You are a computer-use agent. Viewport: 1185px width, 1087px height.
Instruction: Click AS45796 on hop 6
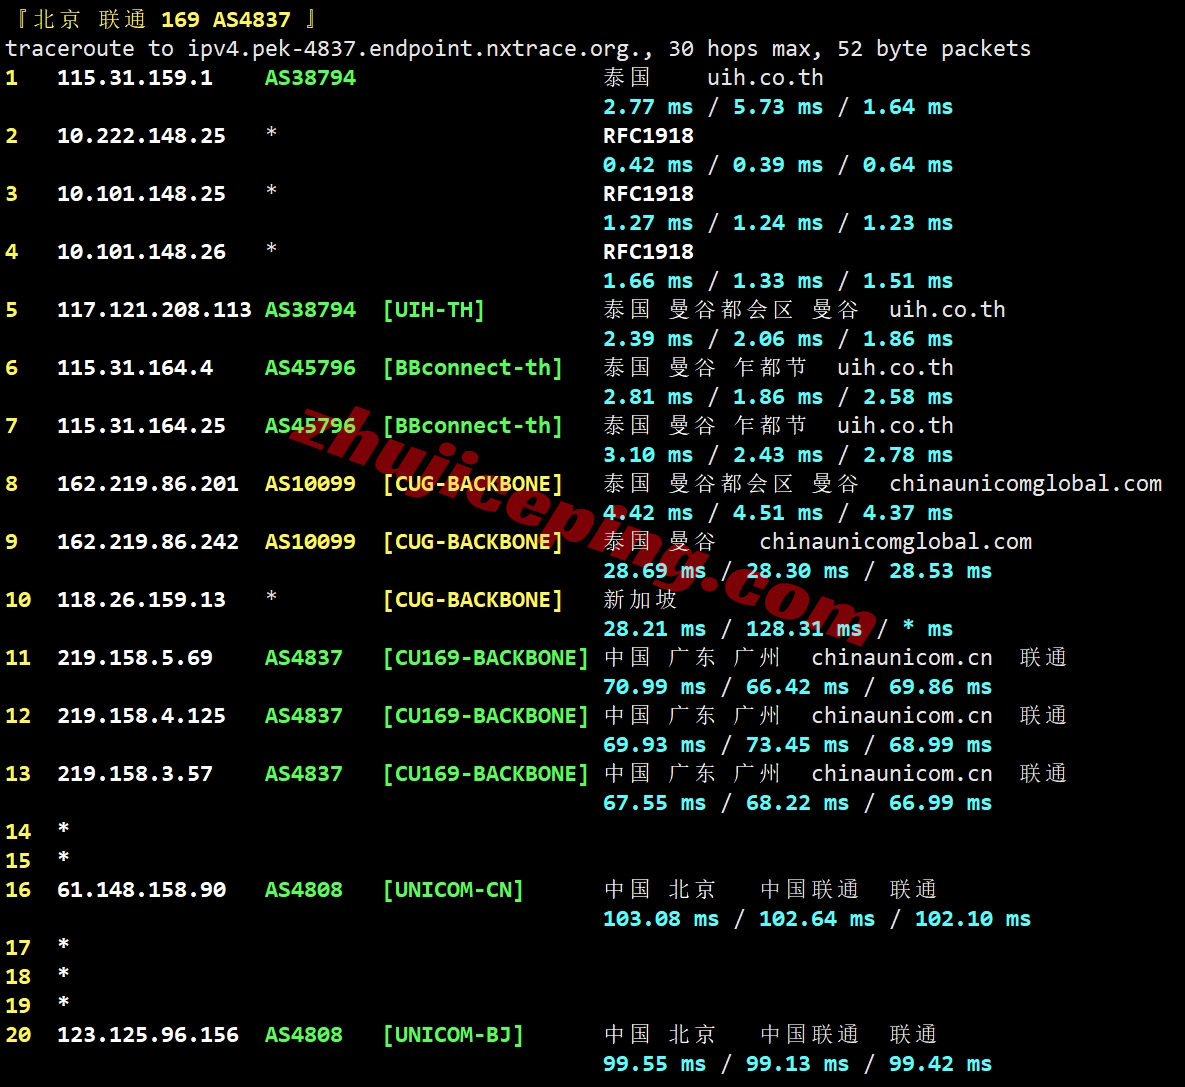(x=310, y=368)
